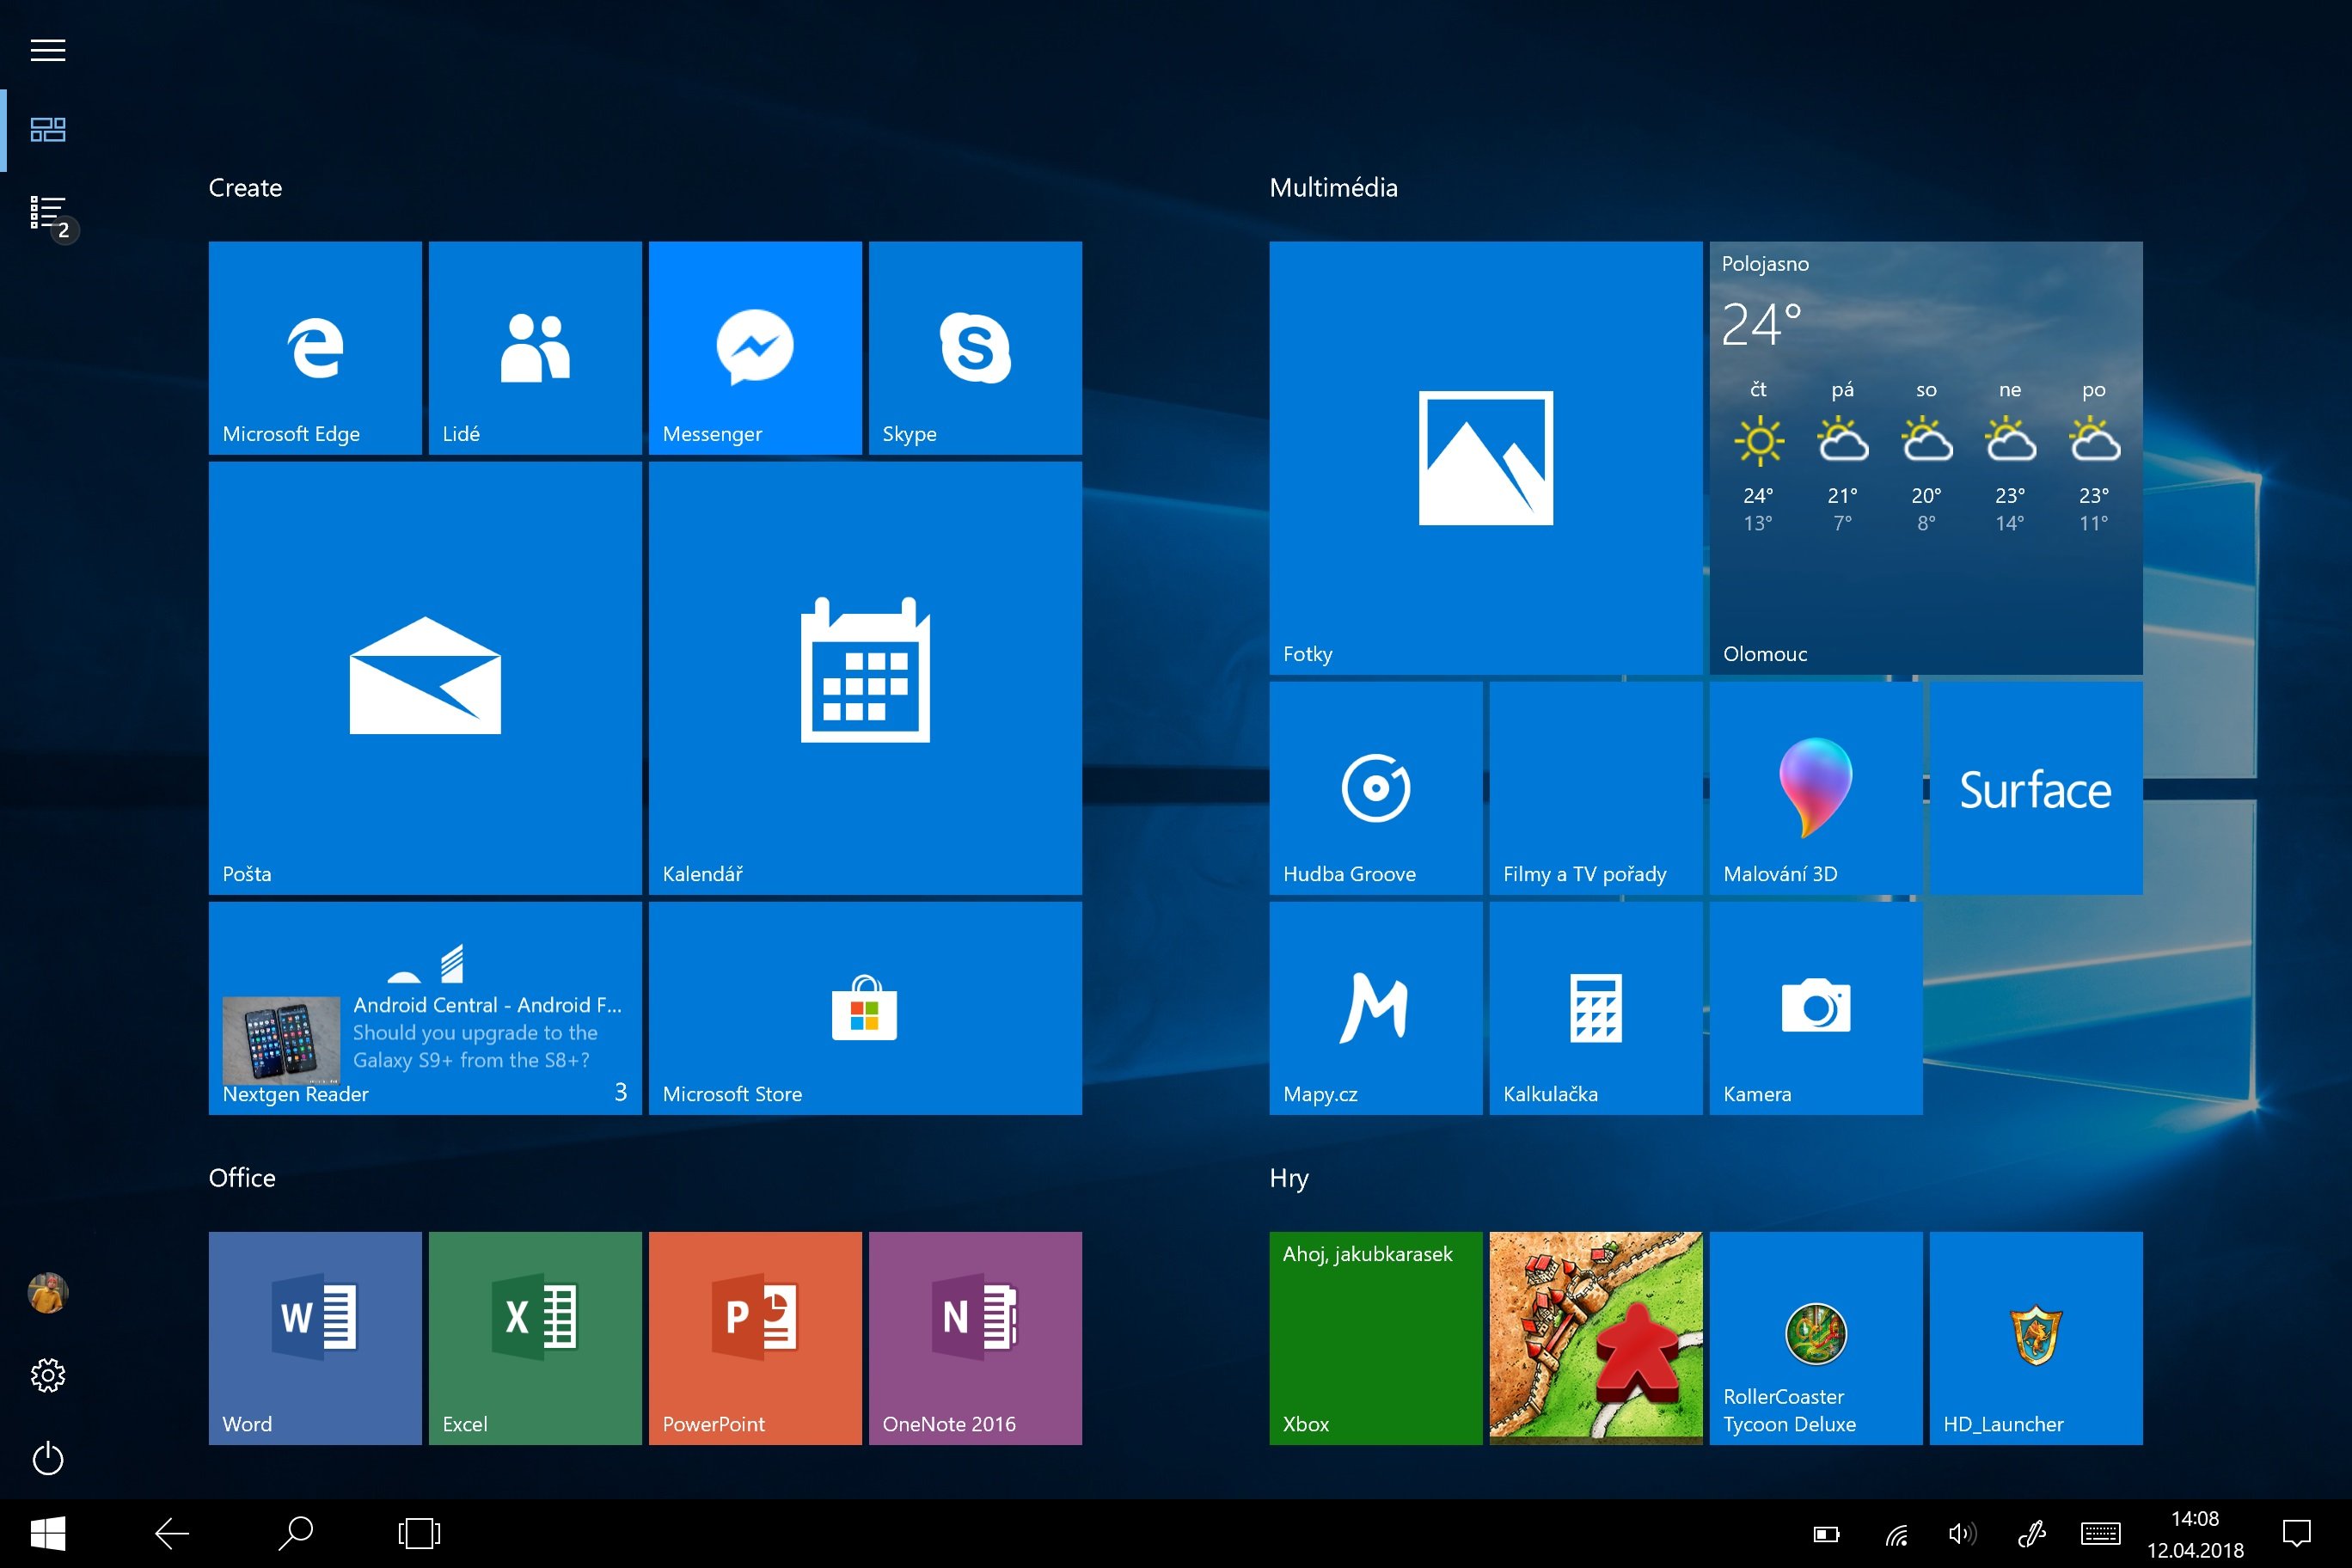Open the Wi-Fi network tray icon
Viewport: 2352px width, 1568px height.
click(1896, 1534)
